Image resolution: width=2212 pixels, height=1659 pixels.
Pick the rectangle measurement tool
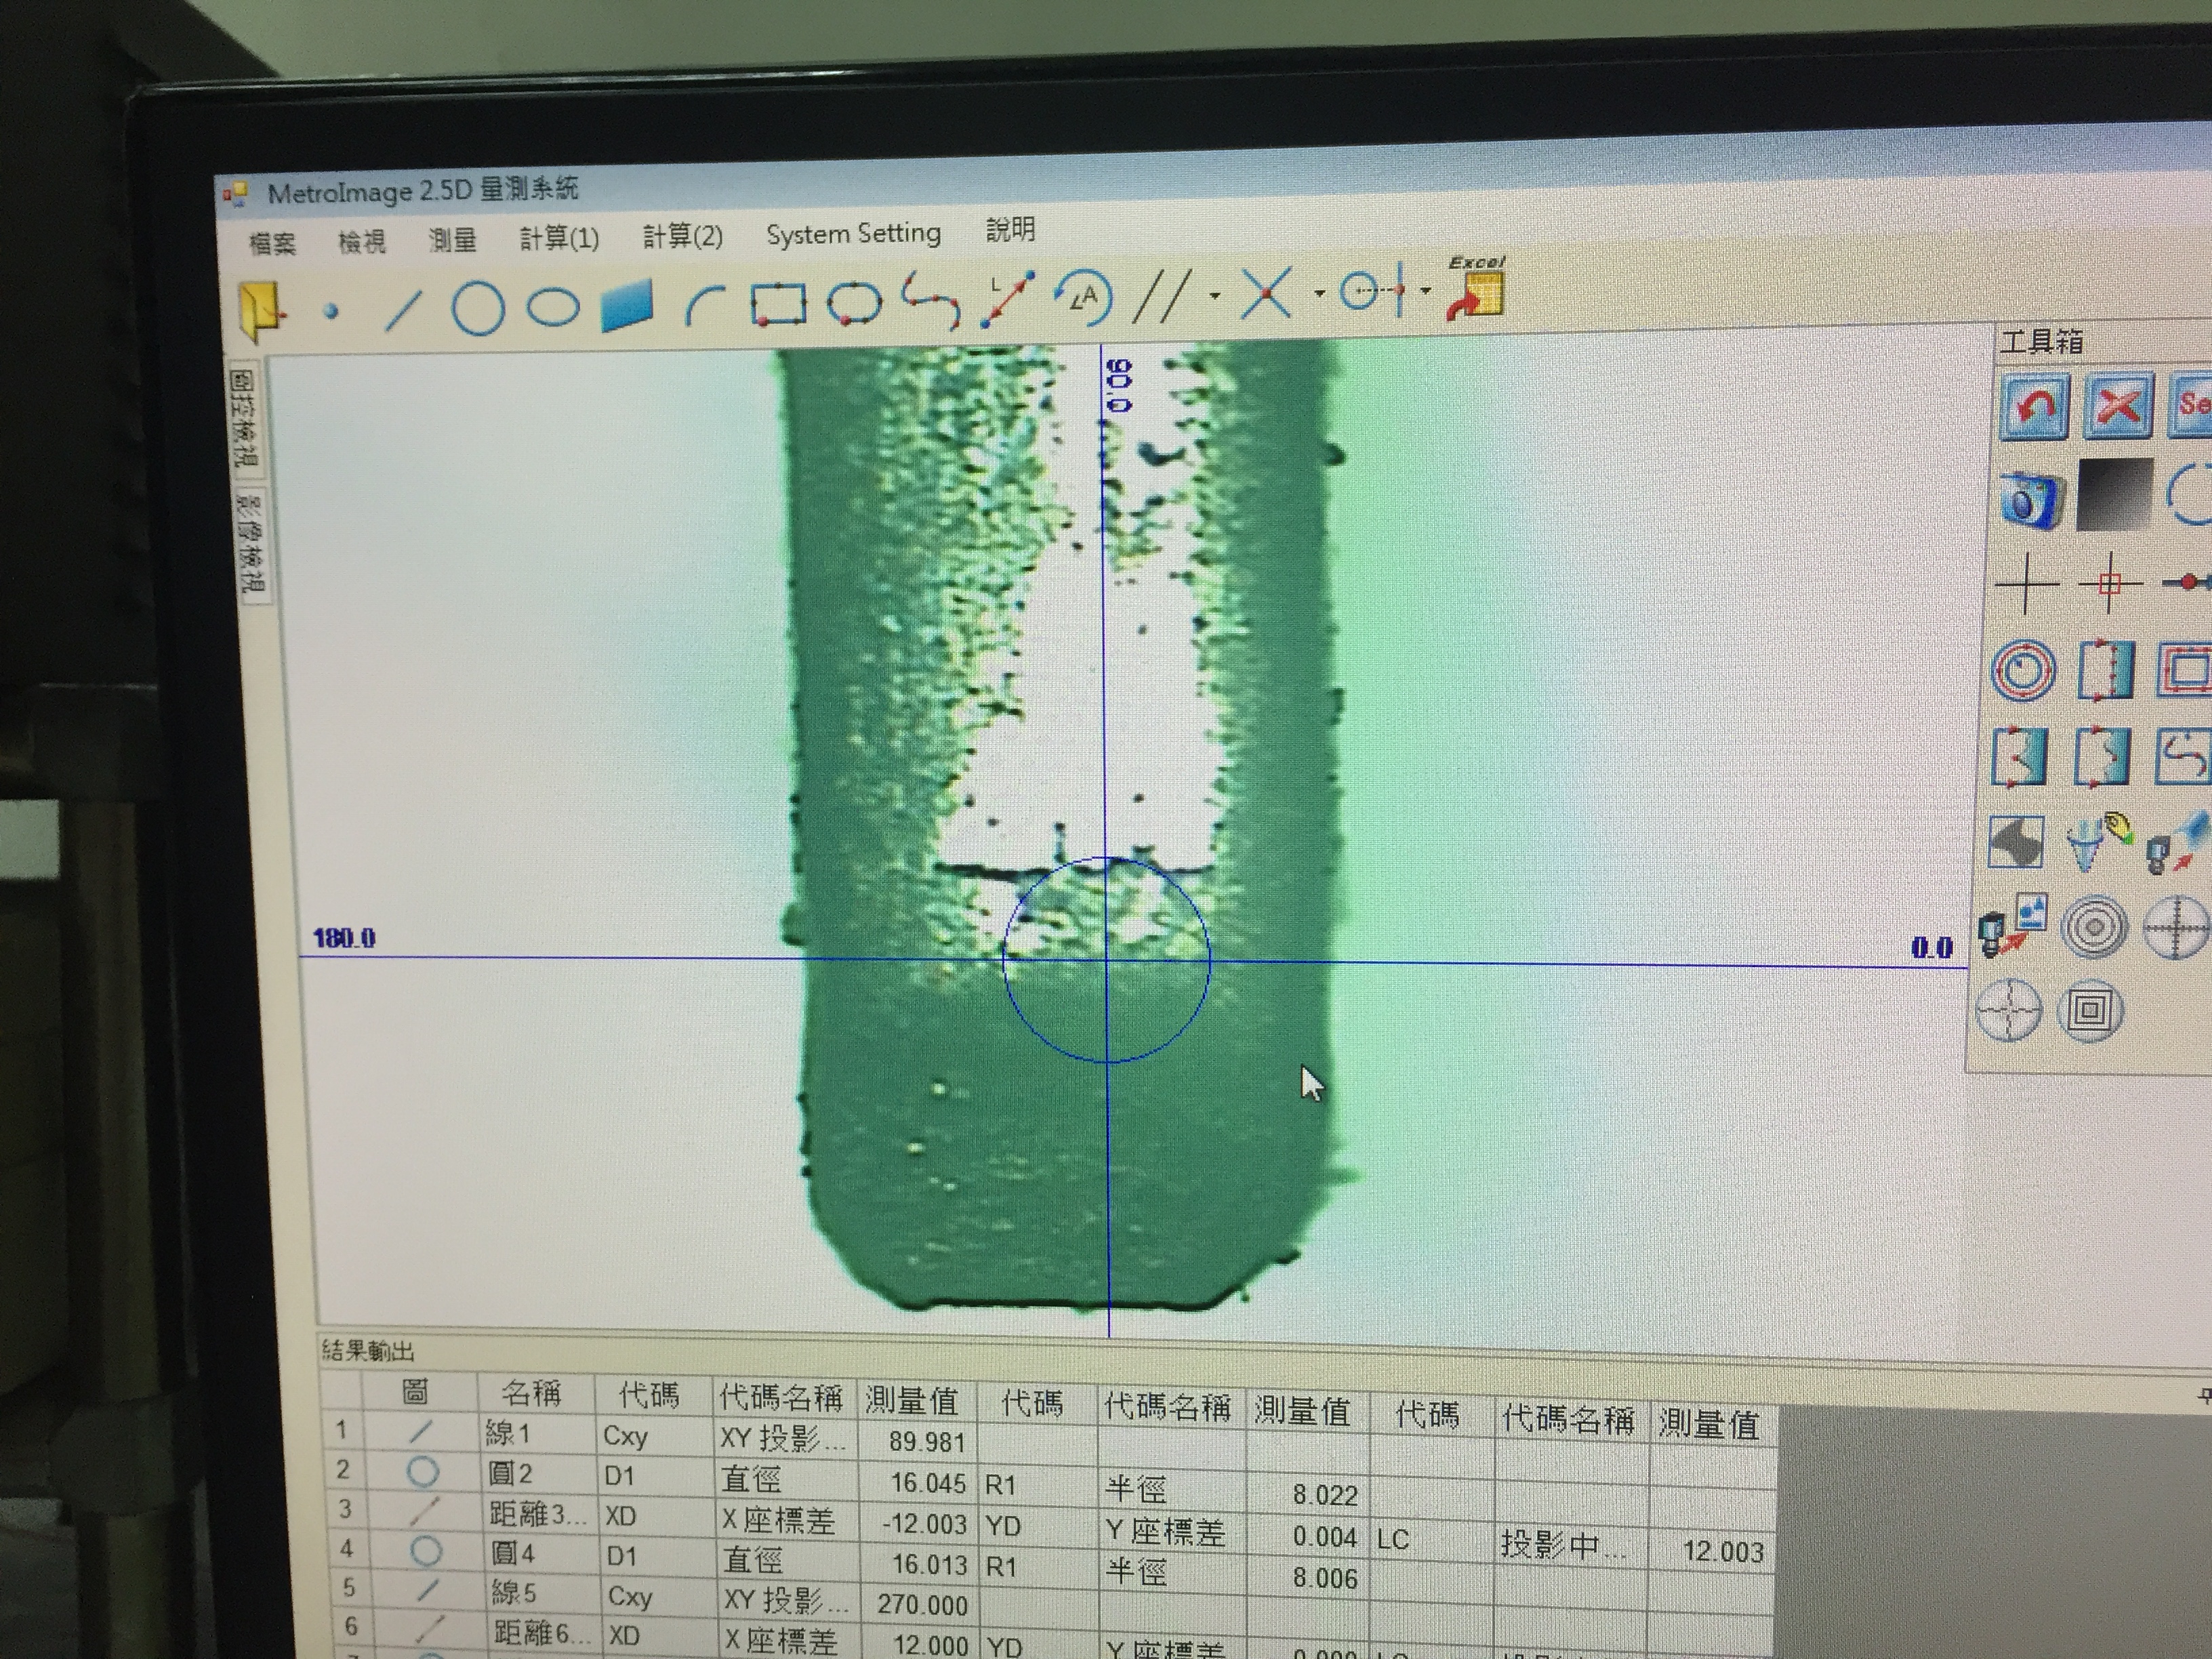[x=779, y=303]
